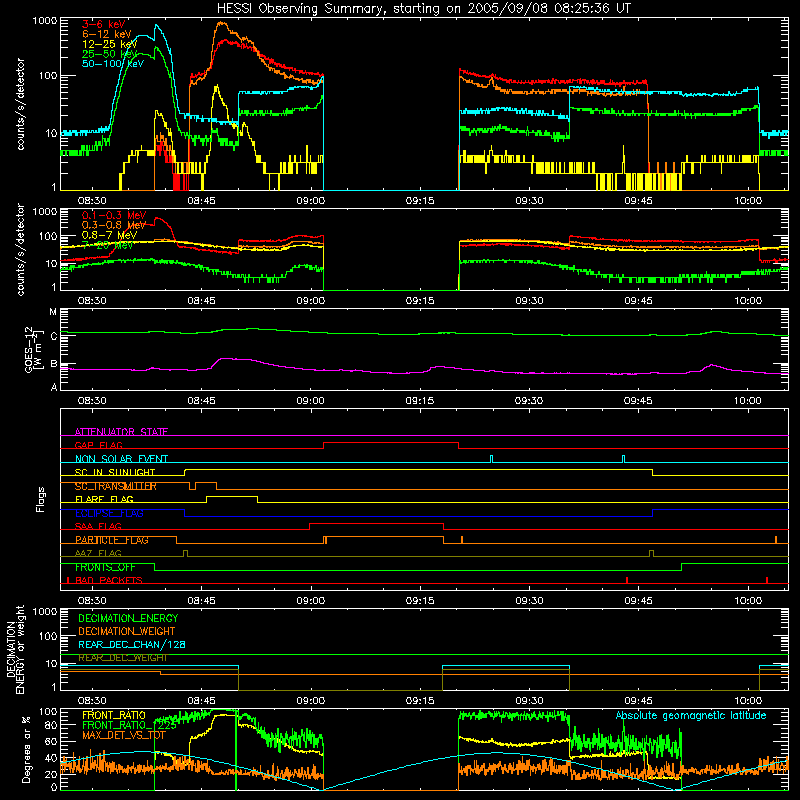The height and width of the screenshot is (800, 800).
Task: Click the '0.1-0.3 MeV' legend label
Action: (x=114, y=215)
